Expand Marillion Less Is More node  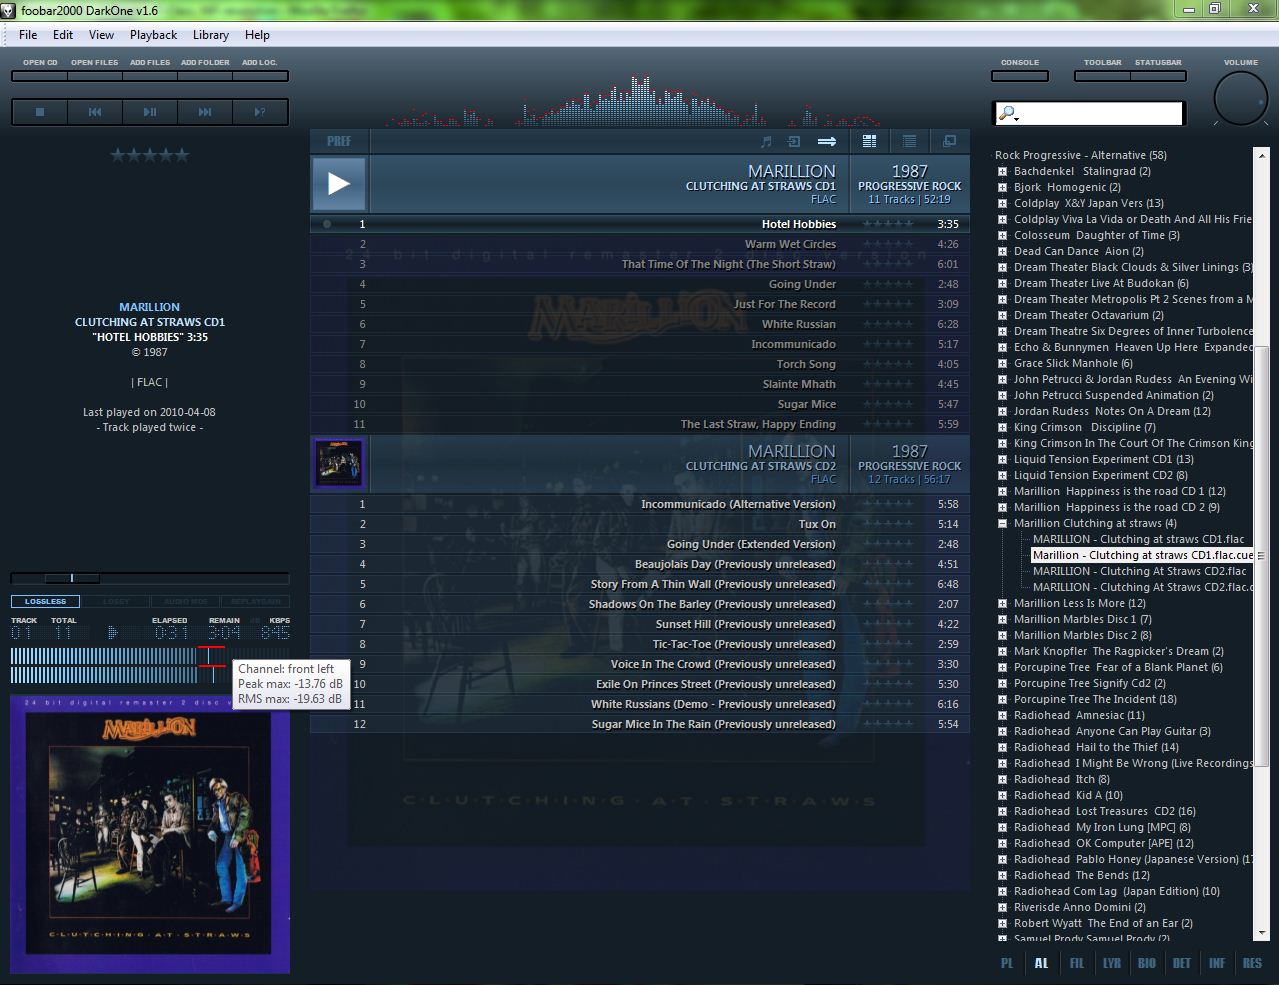[x=1002, y=603]
